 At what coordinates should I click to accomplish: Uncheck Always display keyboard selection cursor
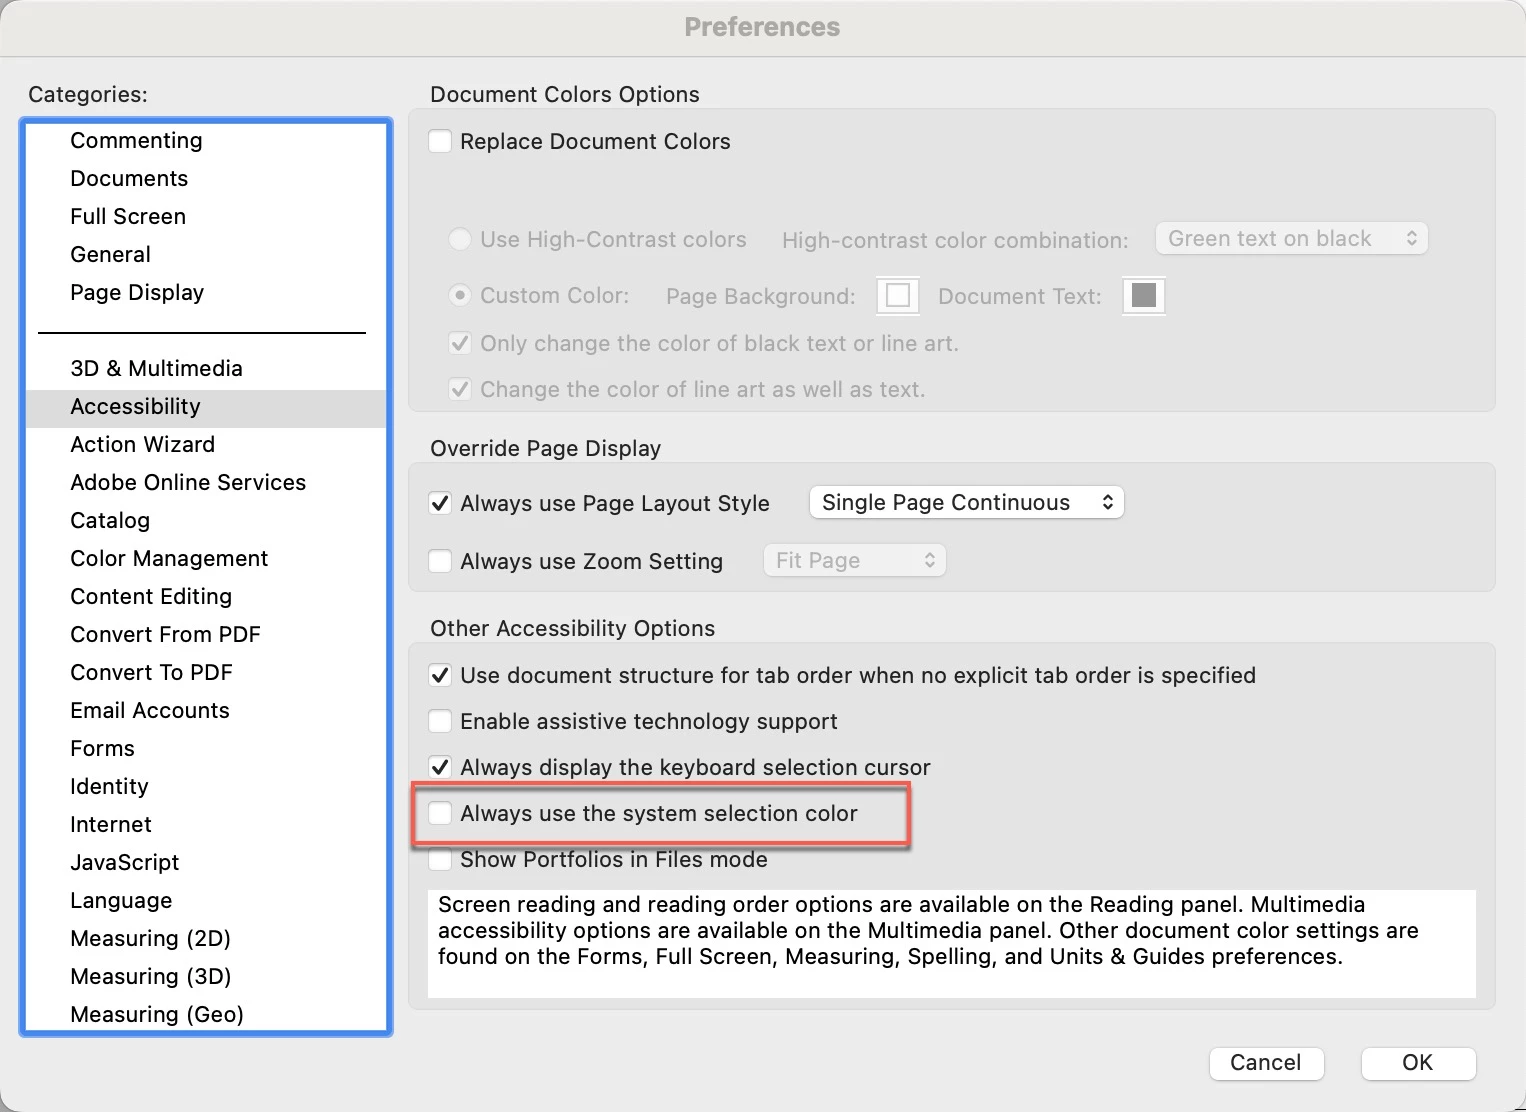point(440,767)
